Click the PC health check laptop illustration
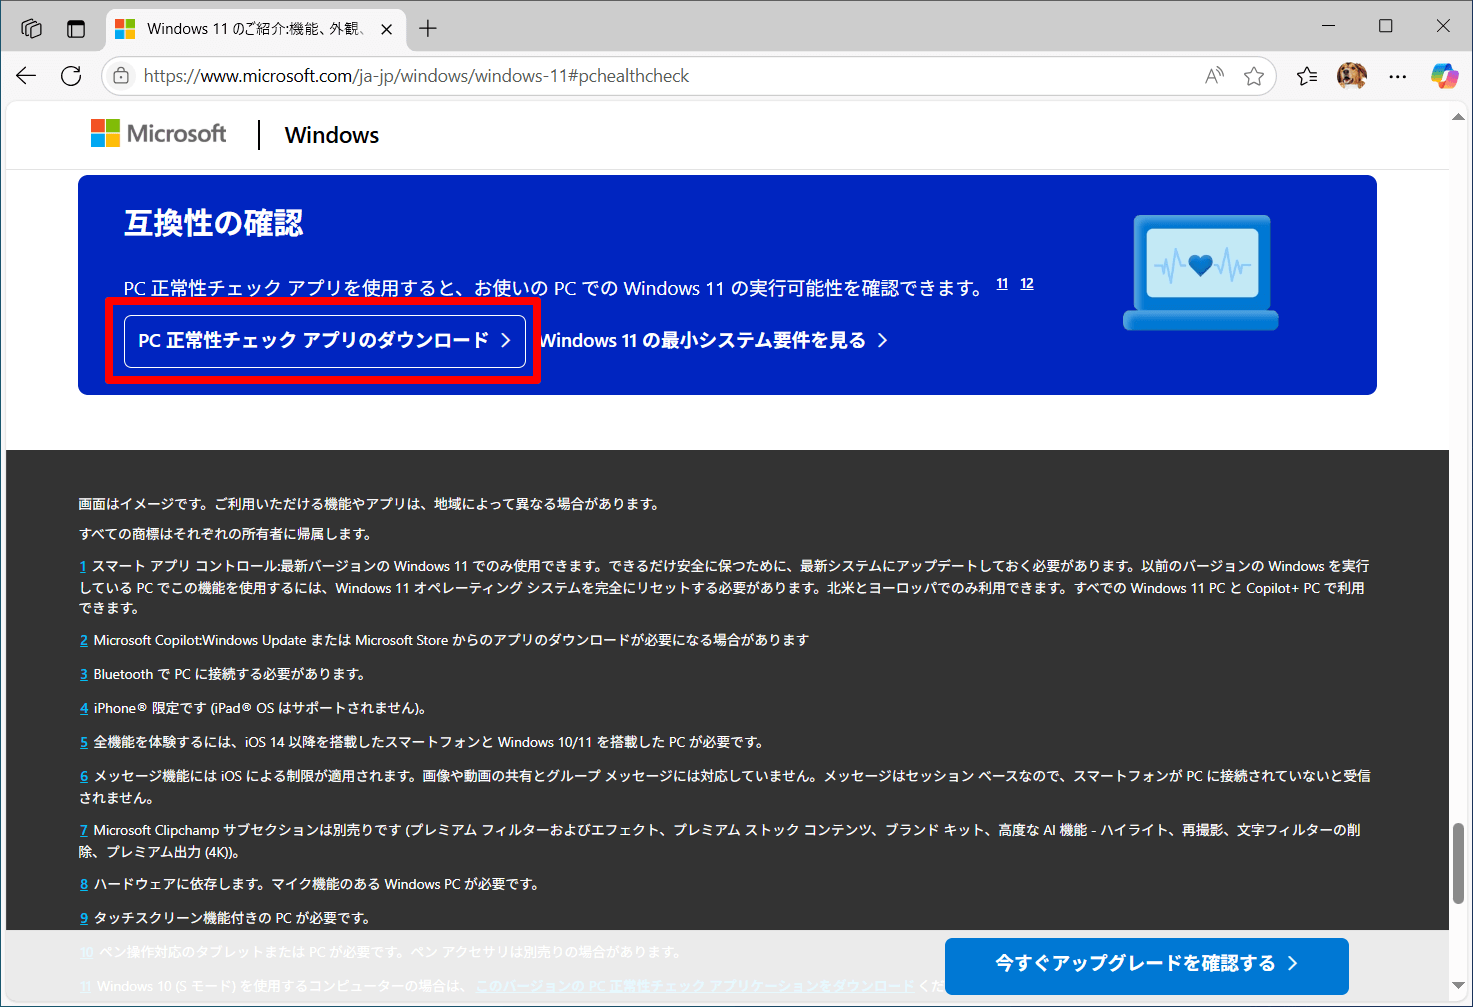The image size is (1473, 1007). coord(1201,272)
